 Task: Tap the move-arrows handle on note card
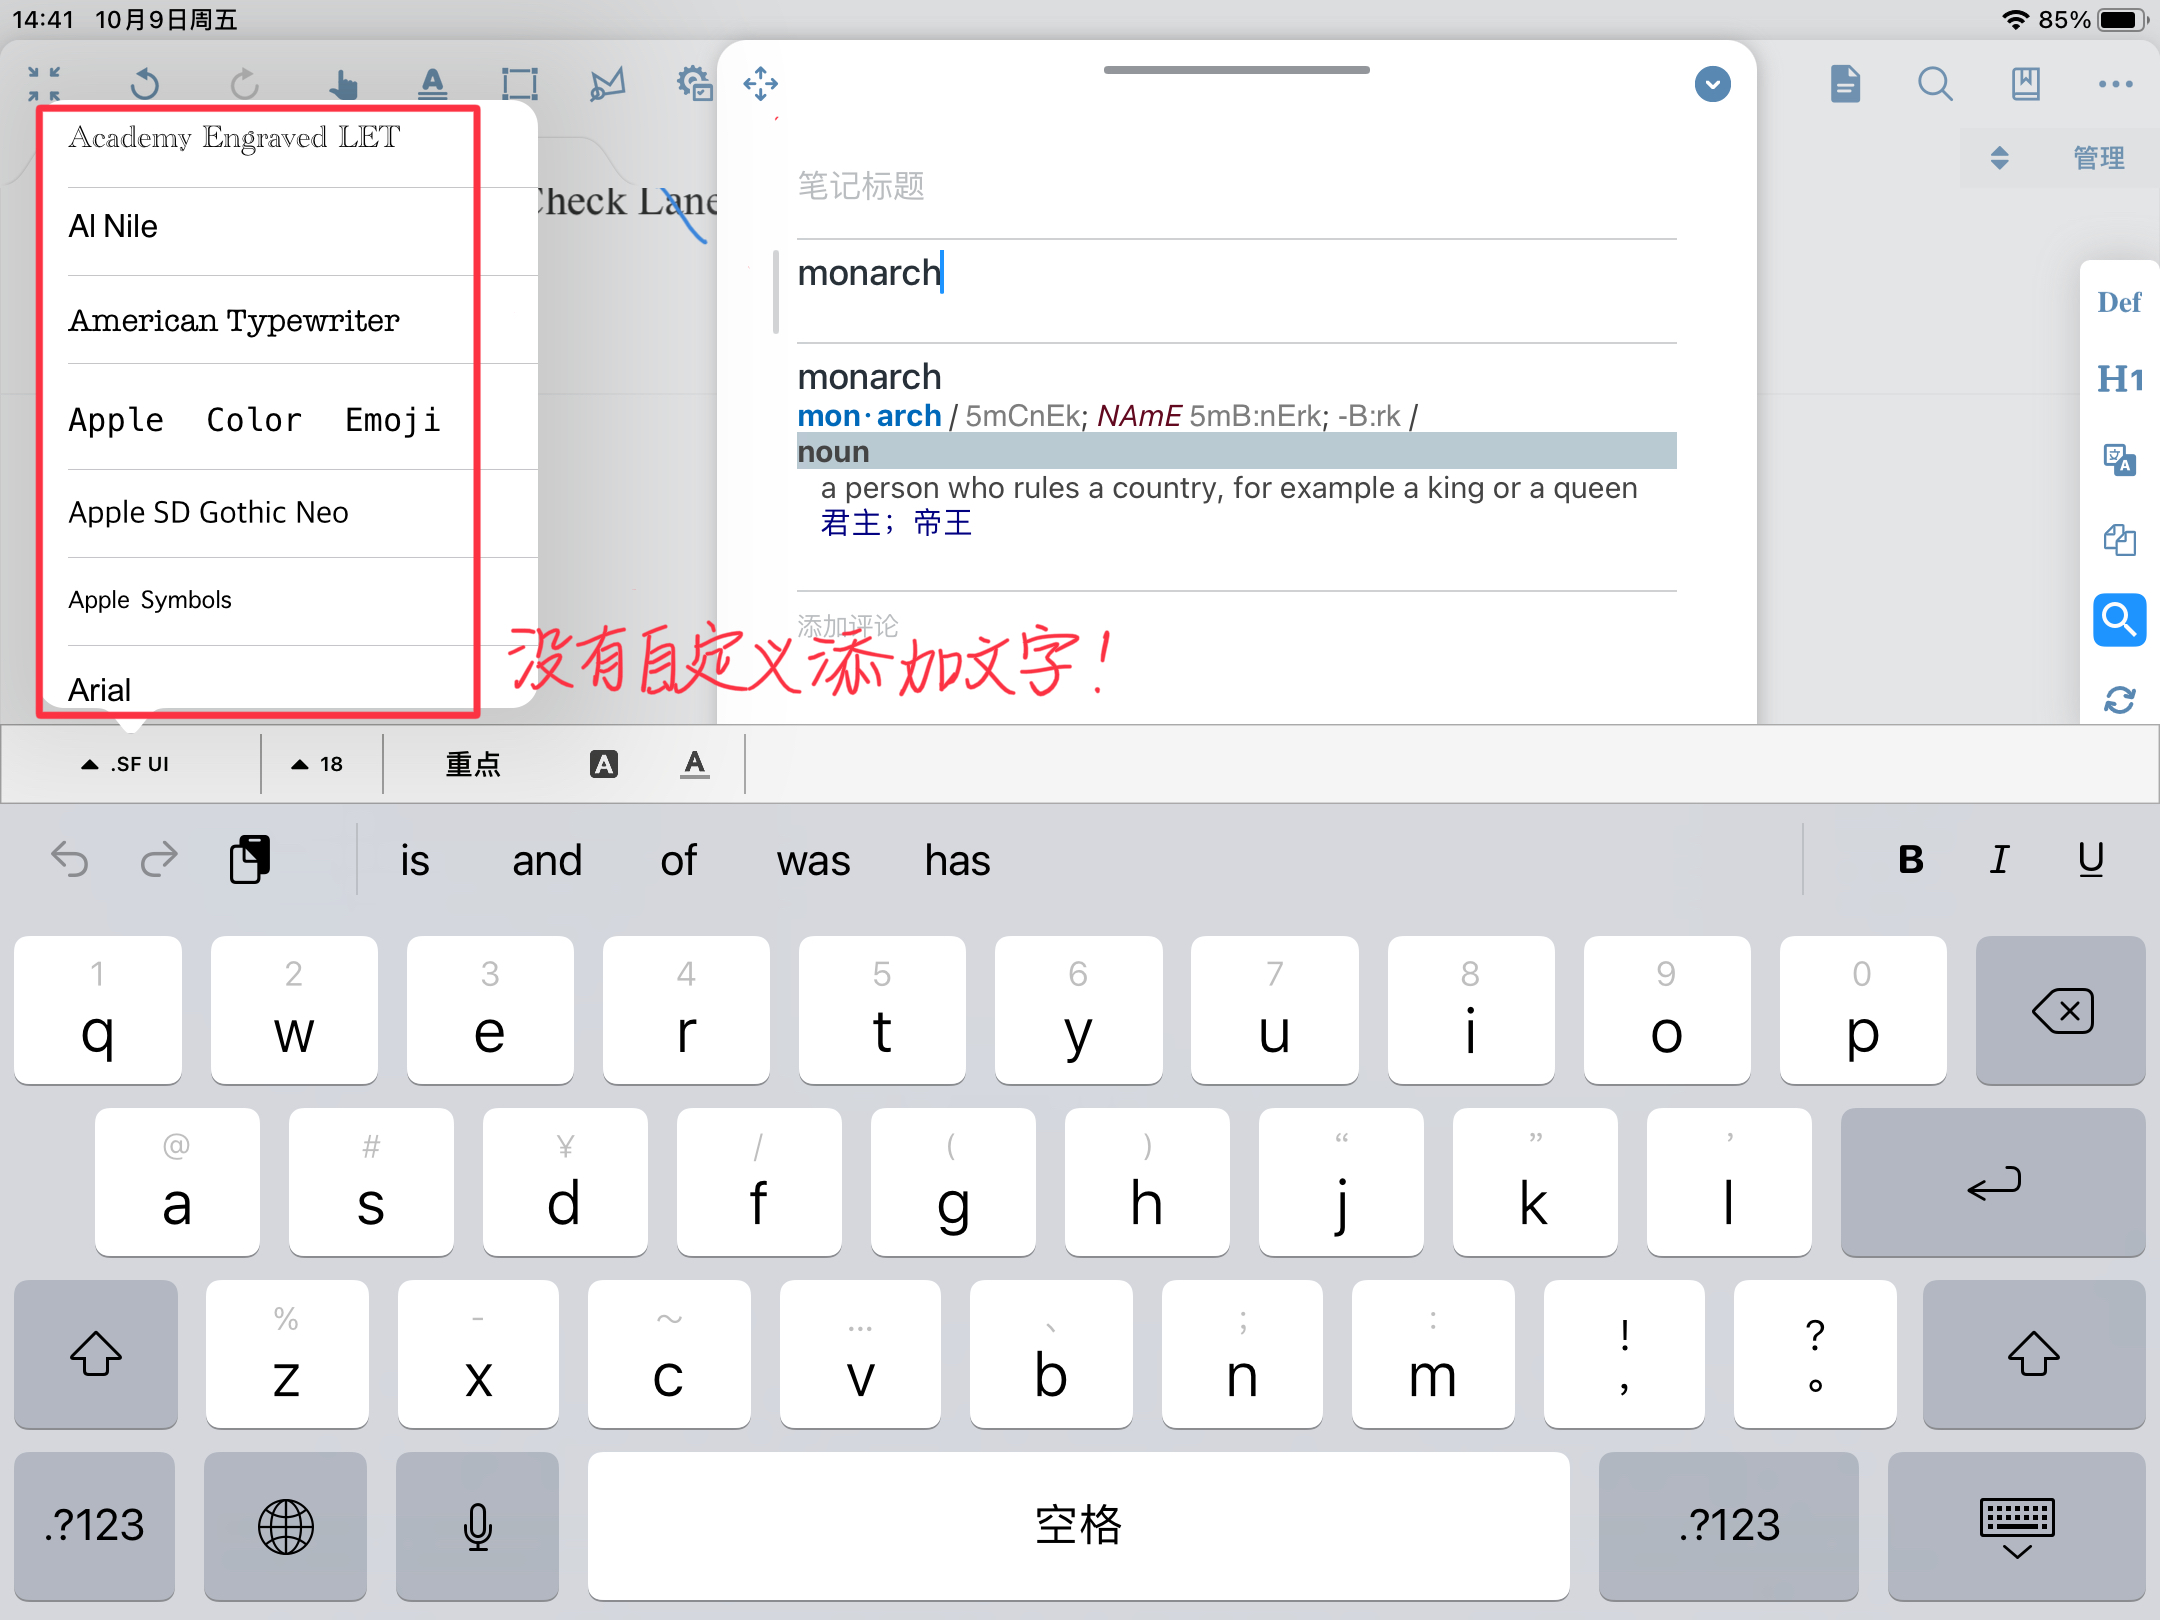(760, 84)
